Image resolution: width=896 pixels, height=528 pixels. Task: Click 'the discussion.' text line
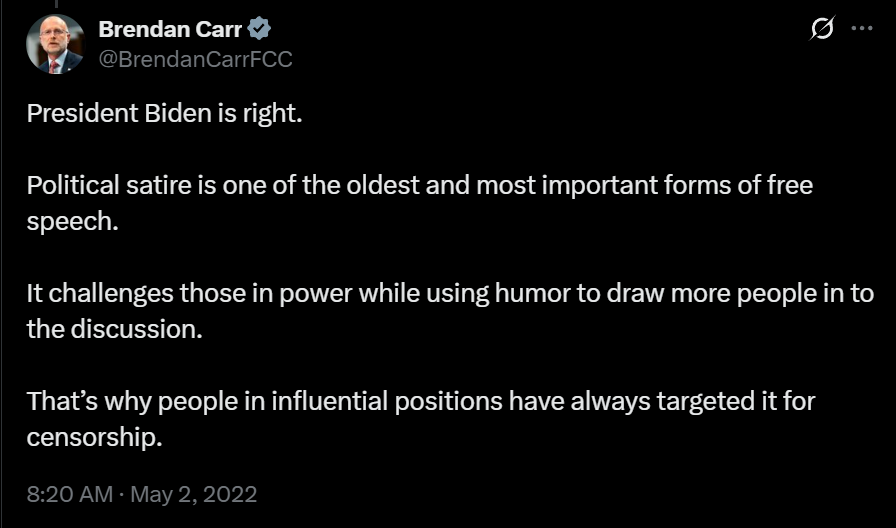(x=114, y=329)
